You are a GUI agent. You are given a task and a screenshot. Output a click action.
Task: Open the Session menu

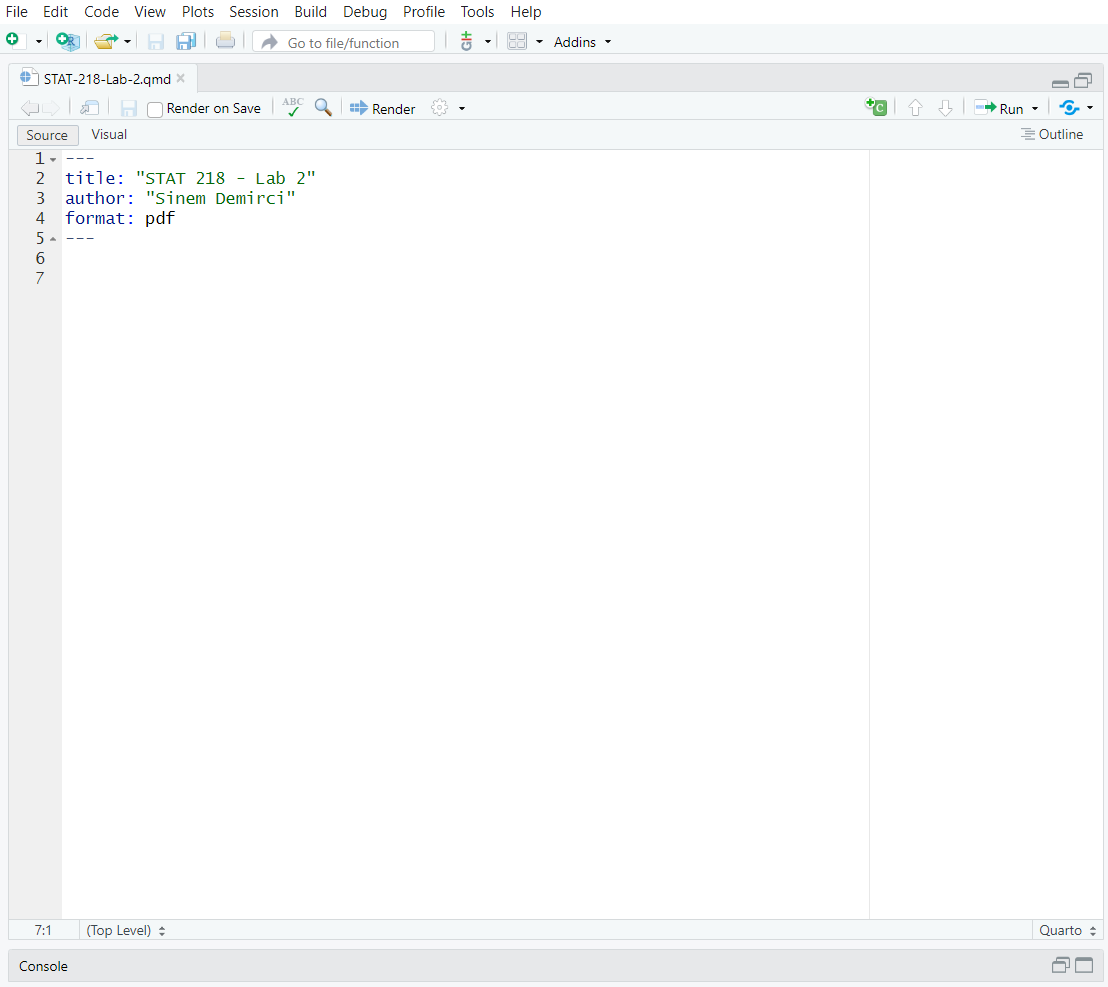click(x=254, y=12)
